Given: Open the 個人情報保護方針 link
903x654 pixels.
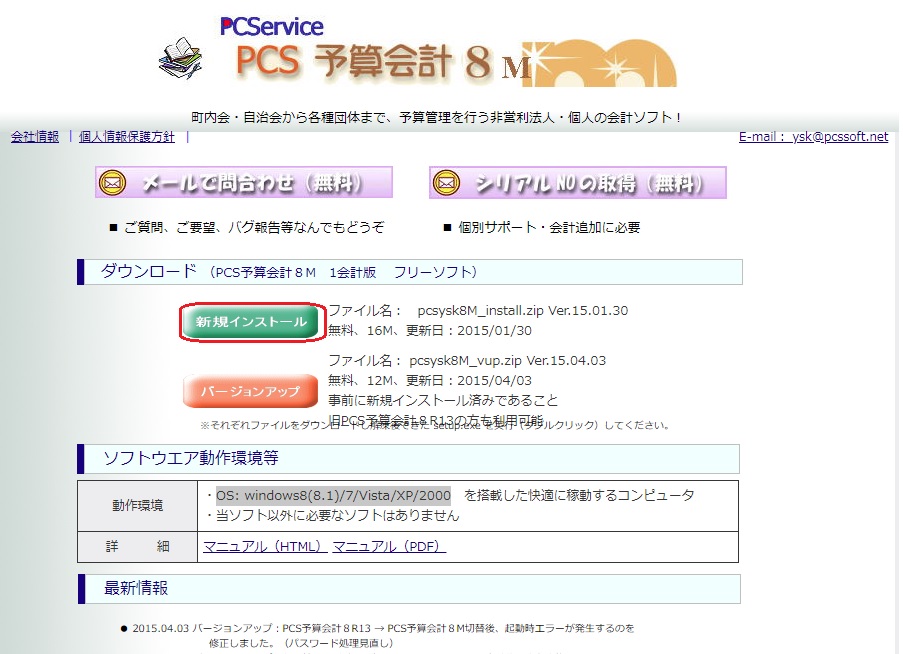Looking at the screenshot, I should point(125,136).
